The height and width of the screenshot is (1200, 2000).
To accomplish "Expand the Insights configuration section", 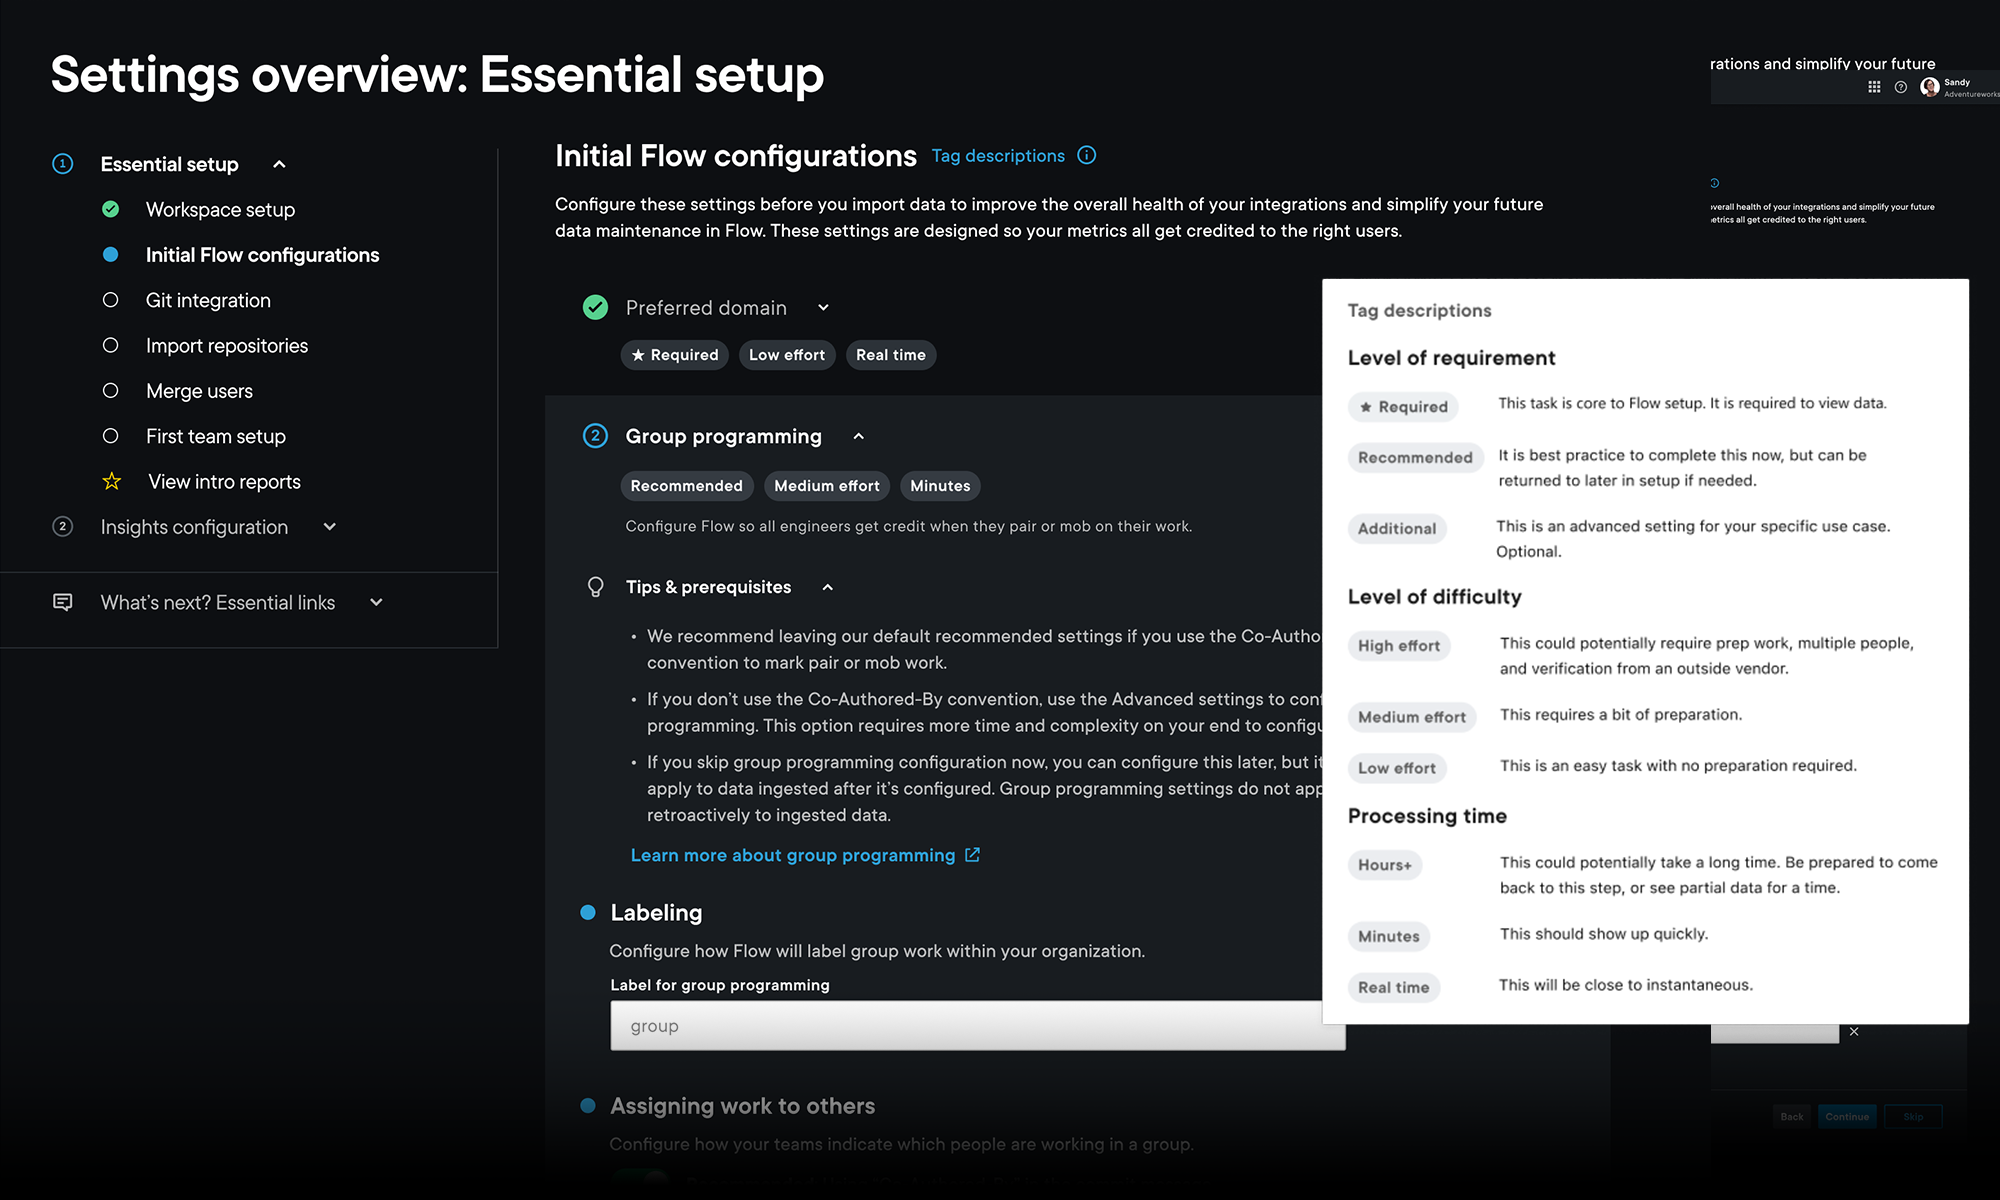I will pos(330,527).
